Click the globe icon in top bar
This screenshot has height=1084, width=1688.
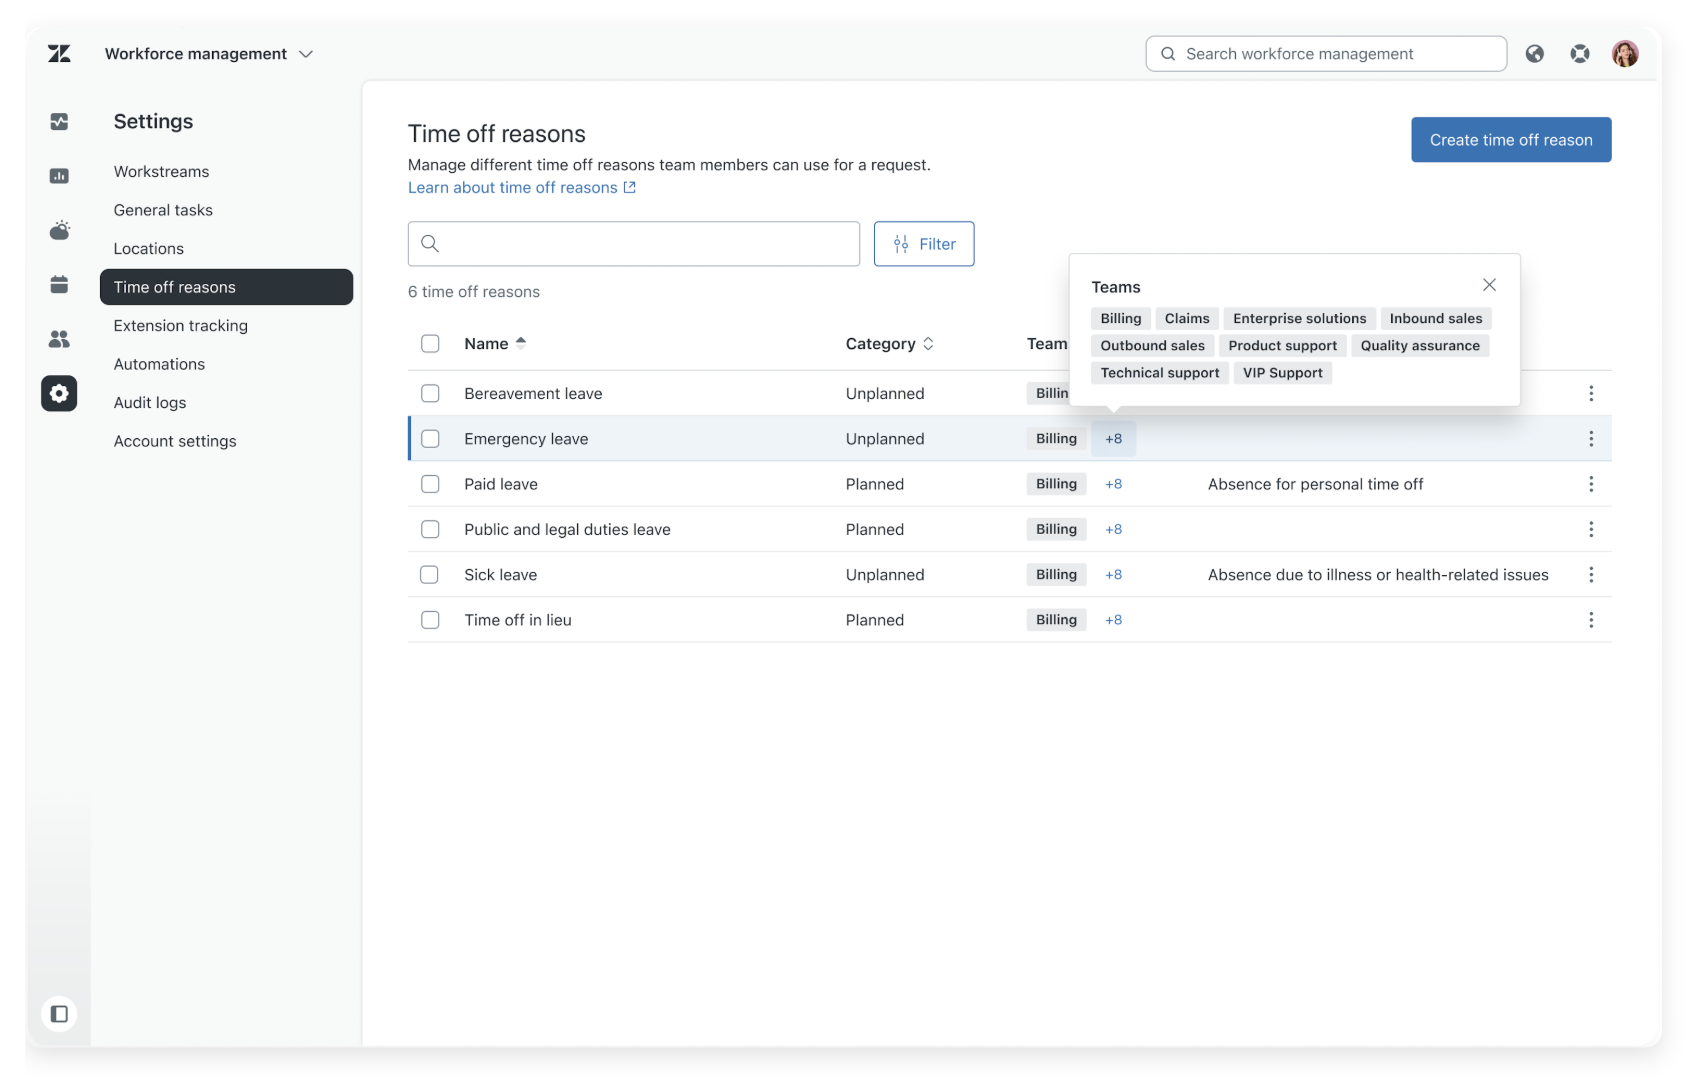(x=1534, y=54)
